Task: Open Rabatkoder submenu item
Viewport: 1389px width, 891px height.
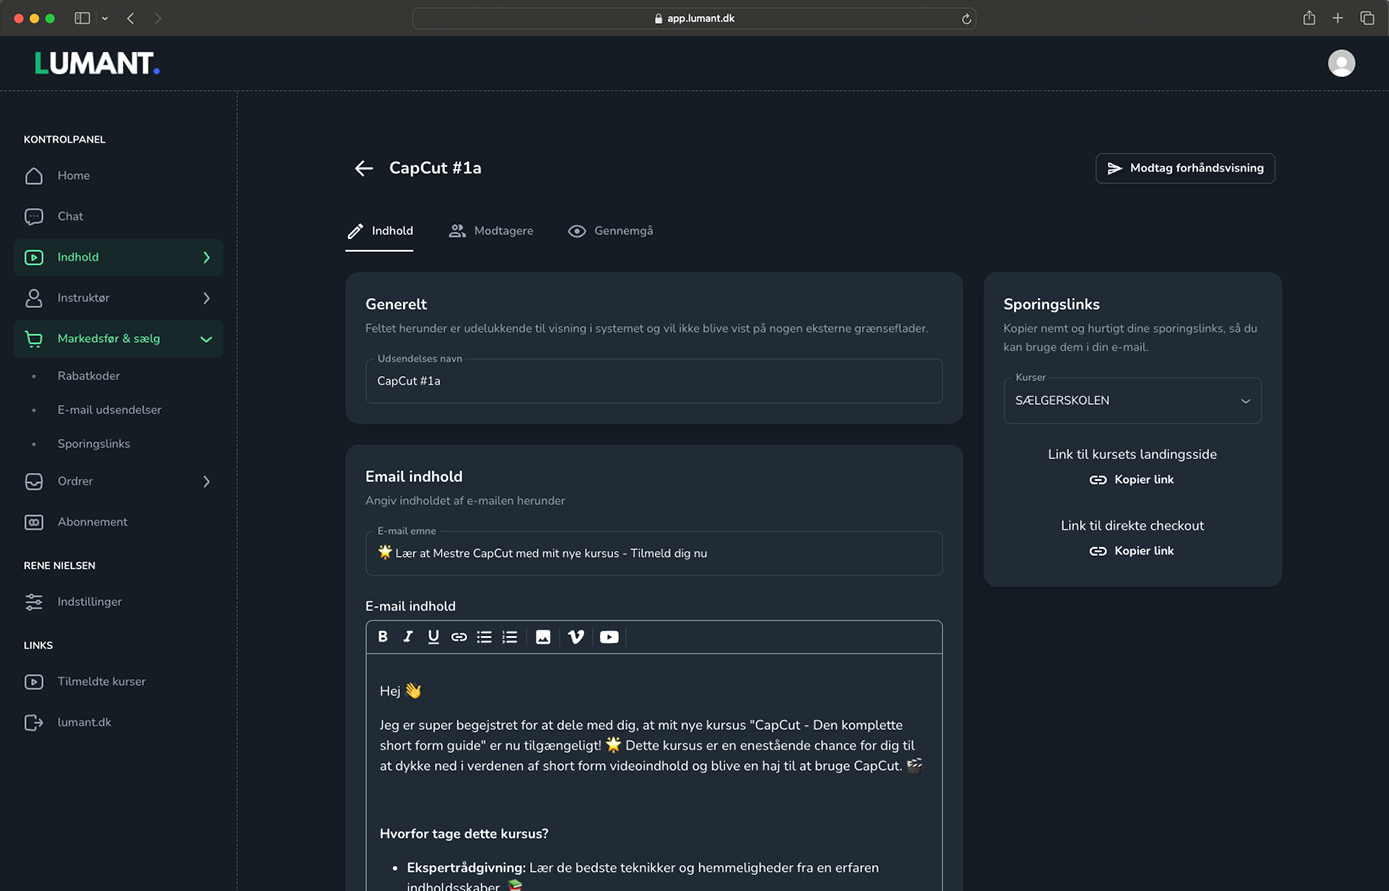Action: (88, 376)
